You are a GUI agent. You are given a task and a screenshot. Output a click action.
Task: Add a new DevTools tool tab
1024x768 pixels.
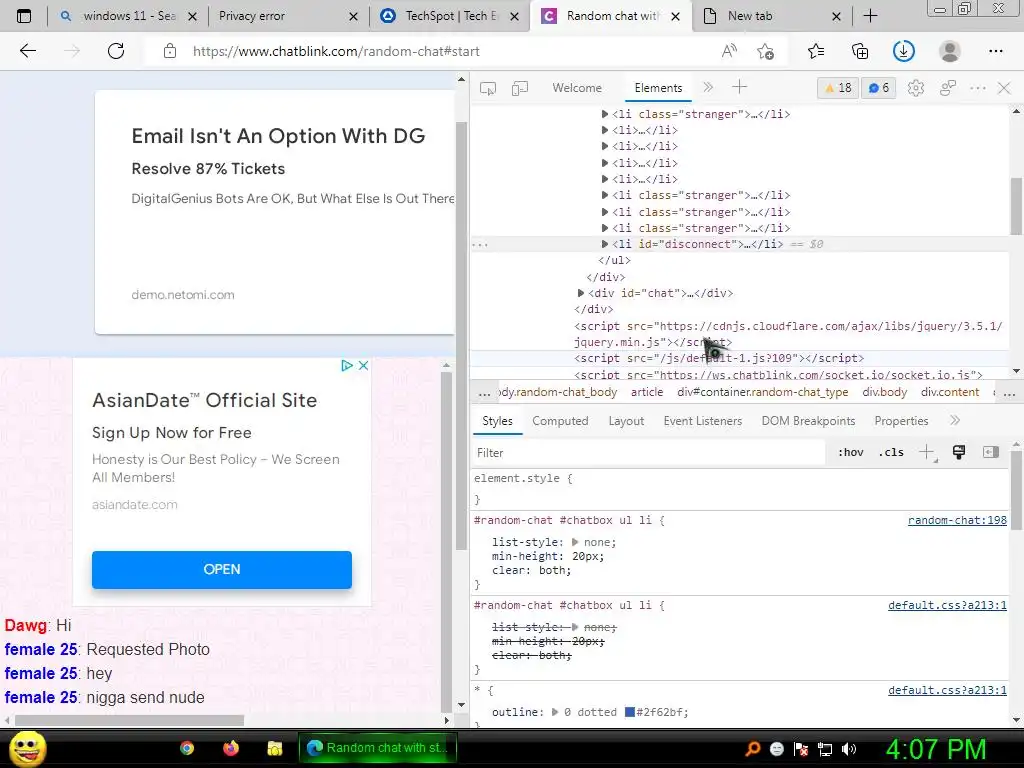739,87
